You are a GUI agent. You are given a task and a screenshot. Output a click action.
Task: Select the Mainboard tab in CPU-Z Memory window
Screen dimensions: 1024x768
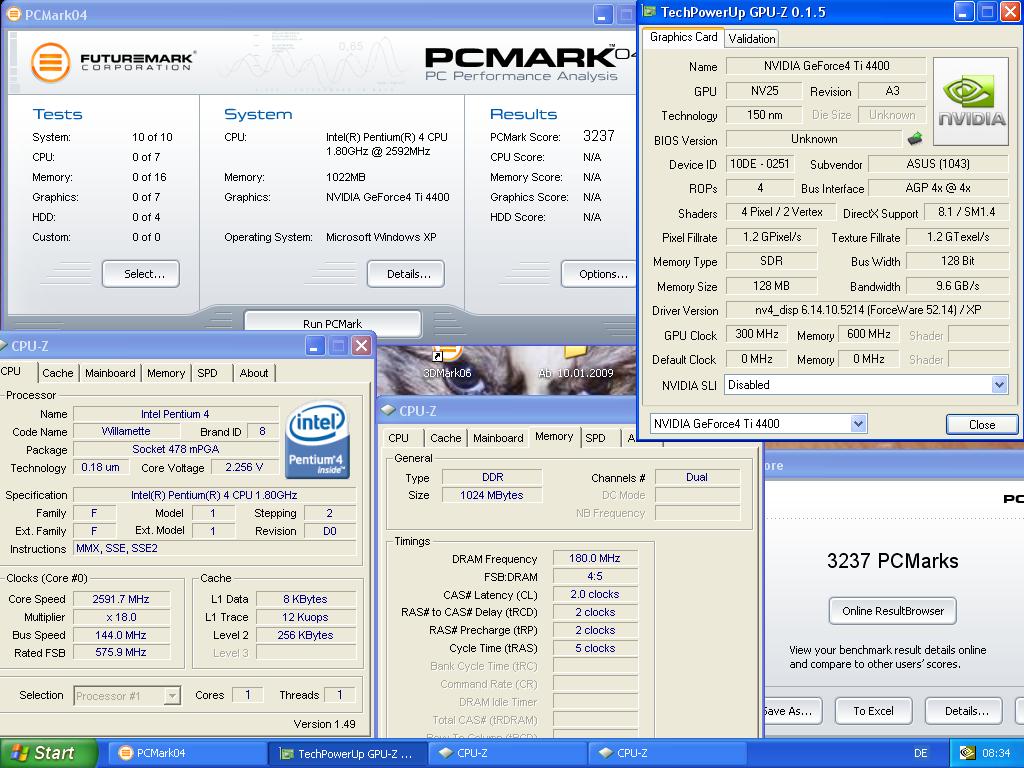point(498,438)
